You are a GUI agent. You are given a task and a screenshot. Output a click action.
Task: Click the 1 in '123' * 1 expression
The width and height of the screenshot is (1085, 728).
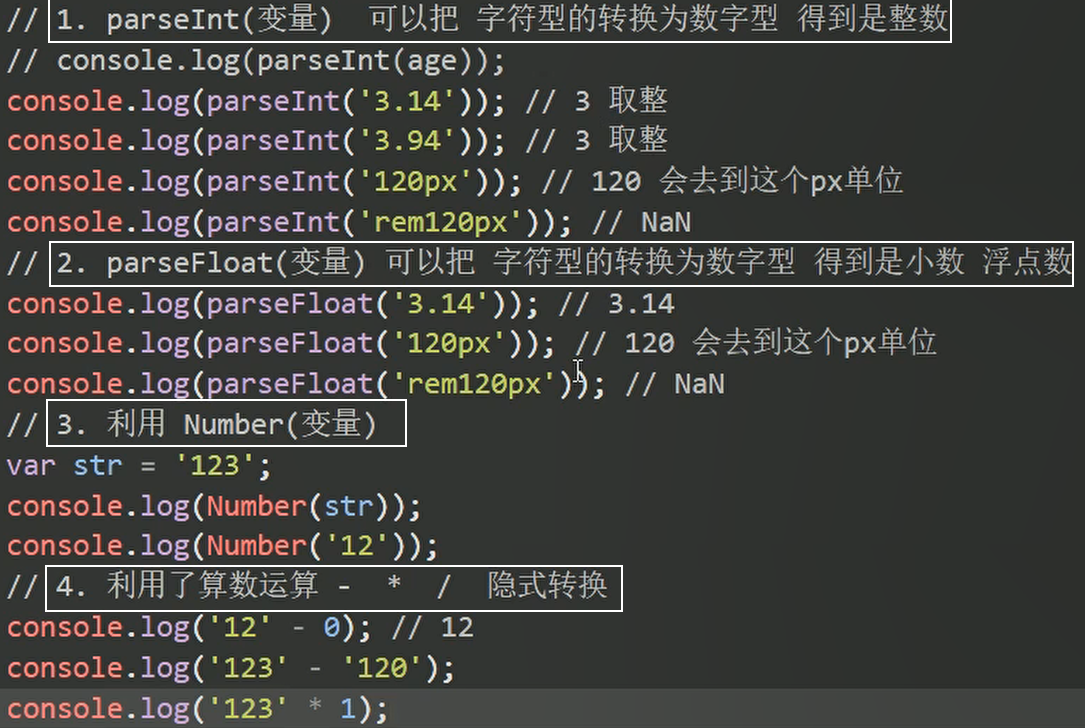pyautogui.click(x=348, y=709)
